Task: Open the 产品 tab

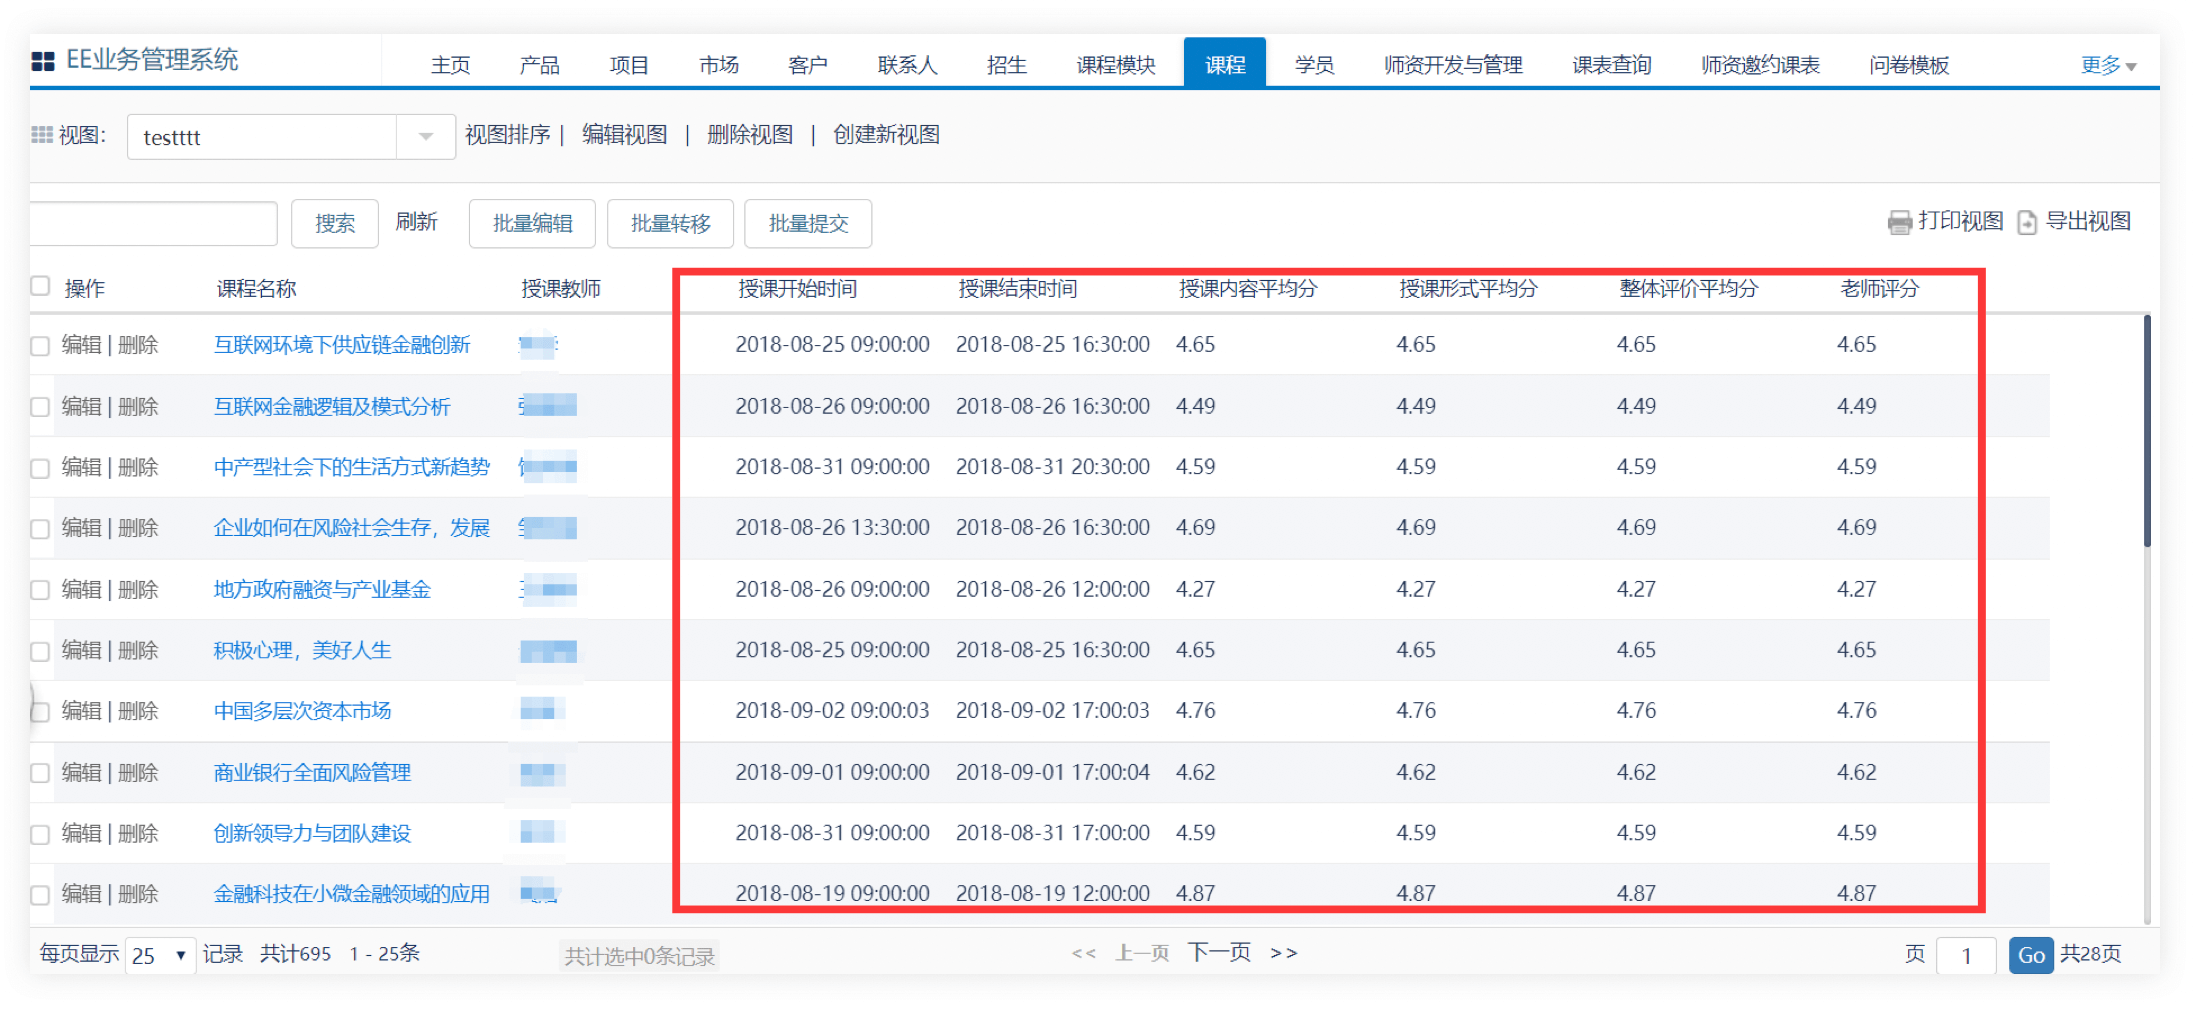Action: click(x=540, y=65)
